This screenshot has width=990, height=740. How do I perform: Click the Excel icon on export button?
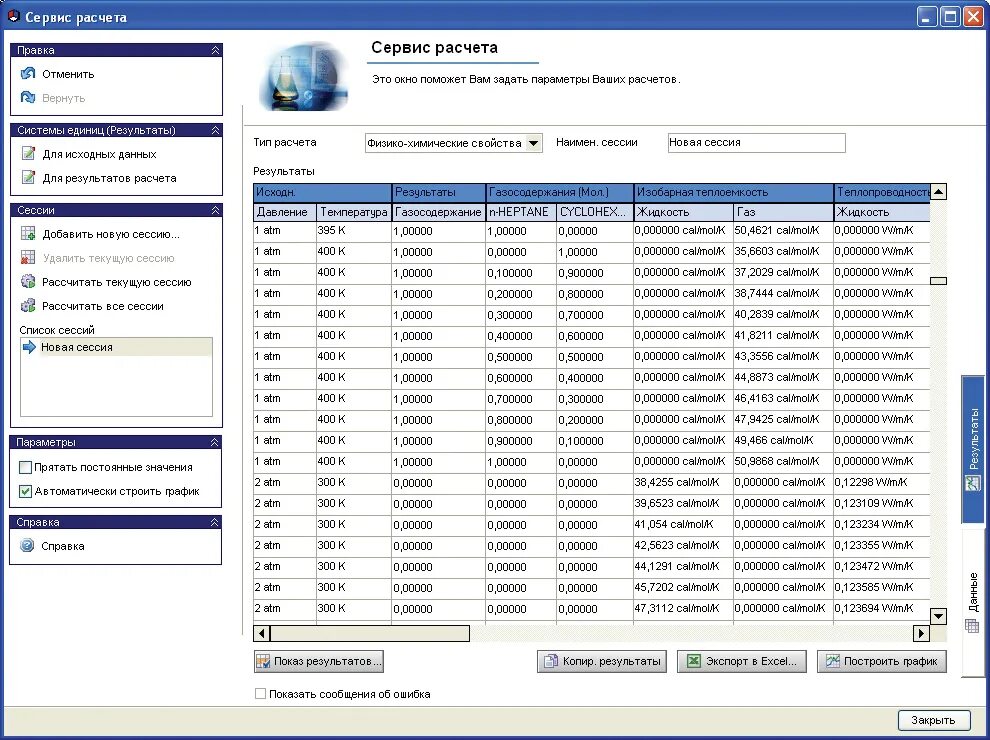[694, 661]
